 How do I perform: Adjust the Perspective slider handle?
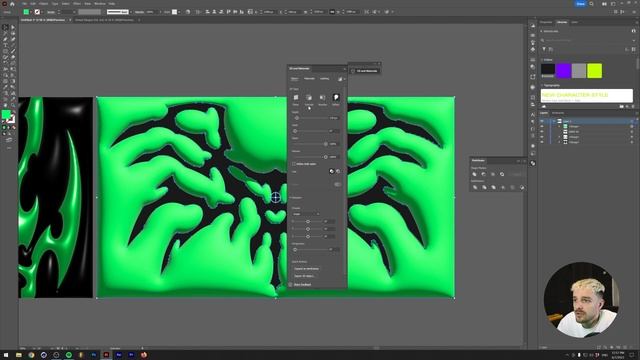pyautogui.click(x=295, y=249)
